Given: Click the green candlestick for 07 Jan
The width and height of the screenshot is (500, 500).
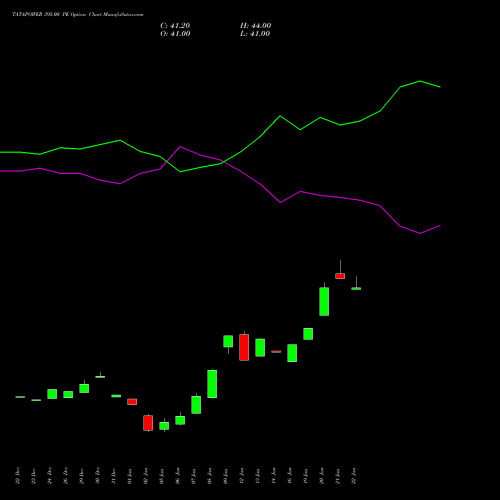Looking at the screenshot, I should click(196, 405).
